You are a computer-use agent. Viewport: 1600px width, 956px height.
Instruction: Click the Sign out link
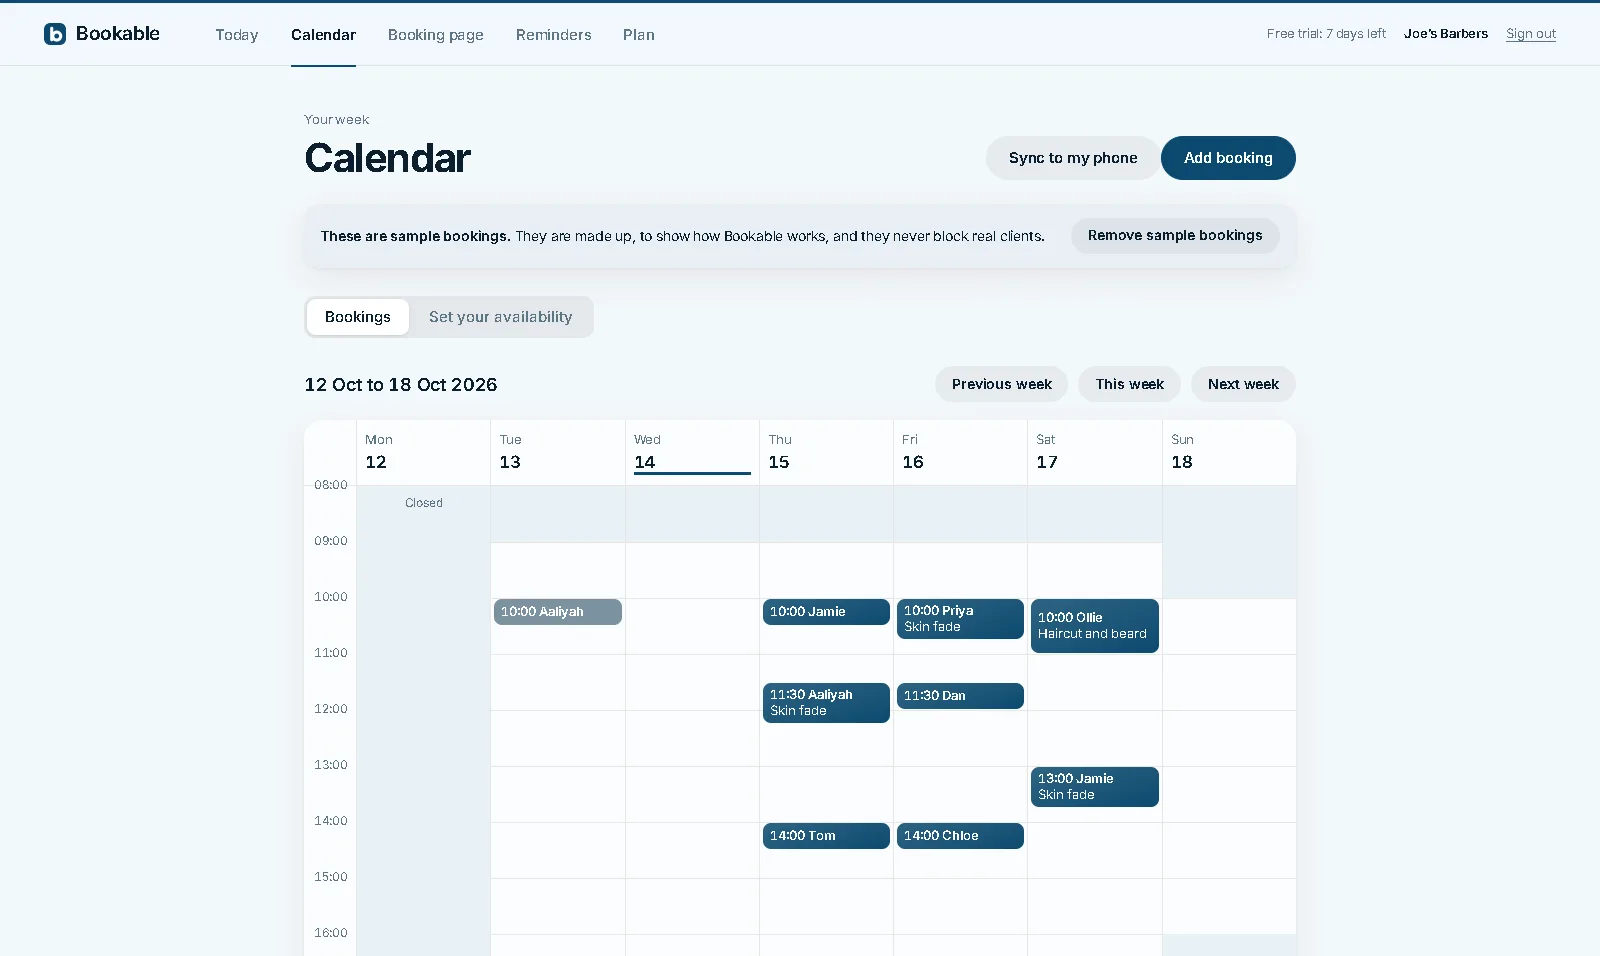1531,34
